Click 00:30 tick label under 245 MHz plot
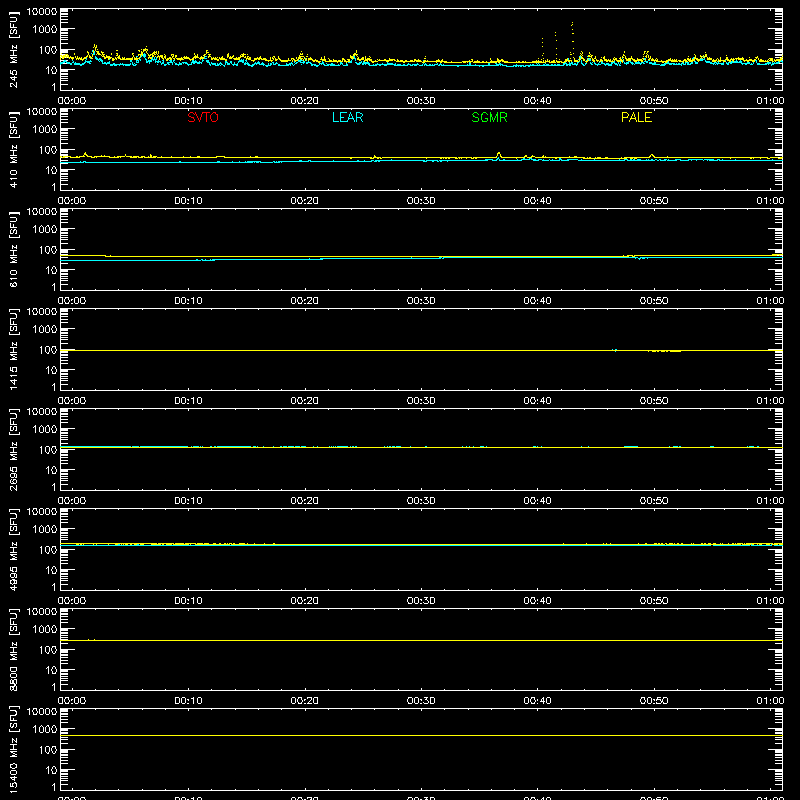This screenshot has height=800, width=800. click(x=421, y=101)
